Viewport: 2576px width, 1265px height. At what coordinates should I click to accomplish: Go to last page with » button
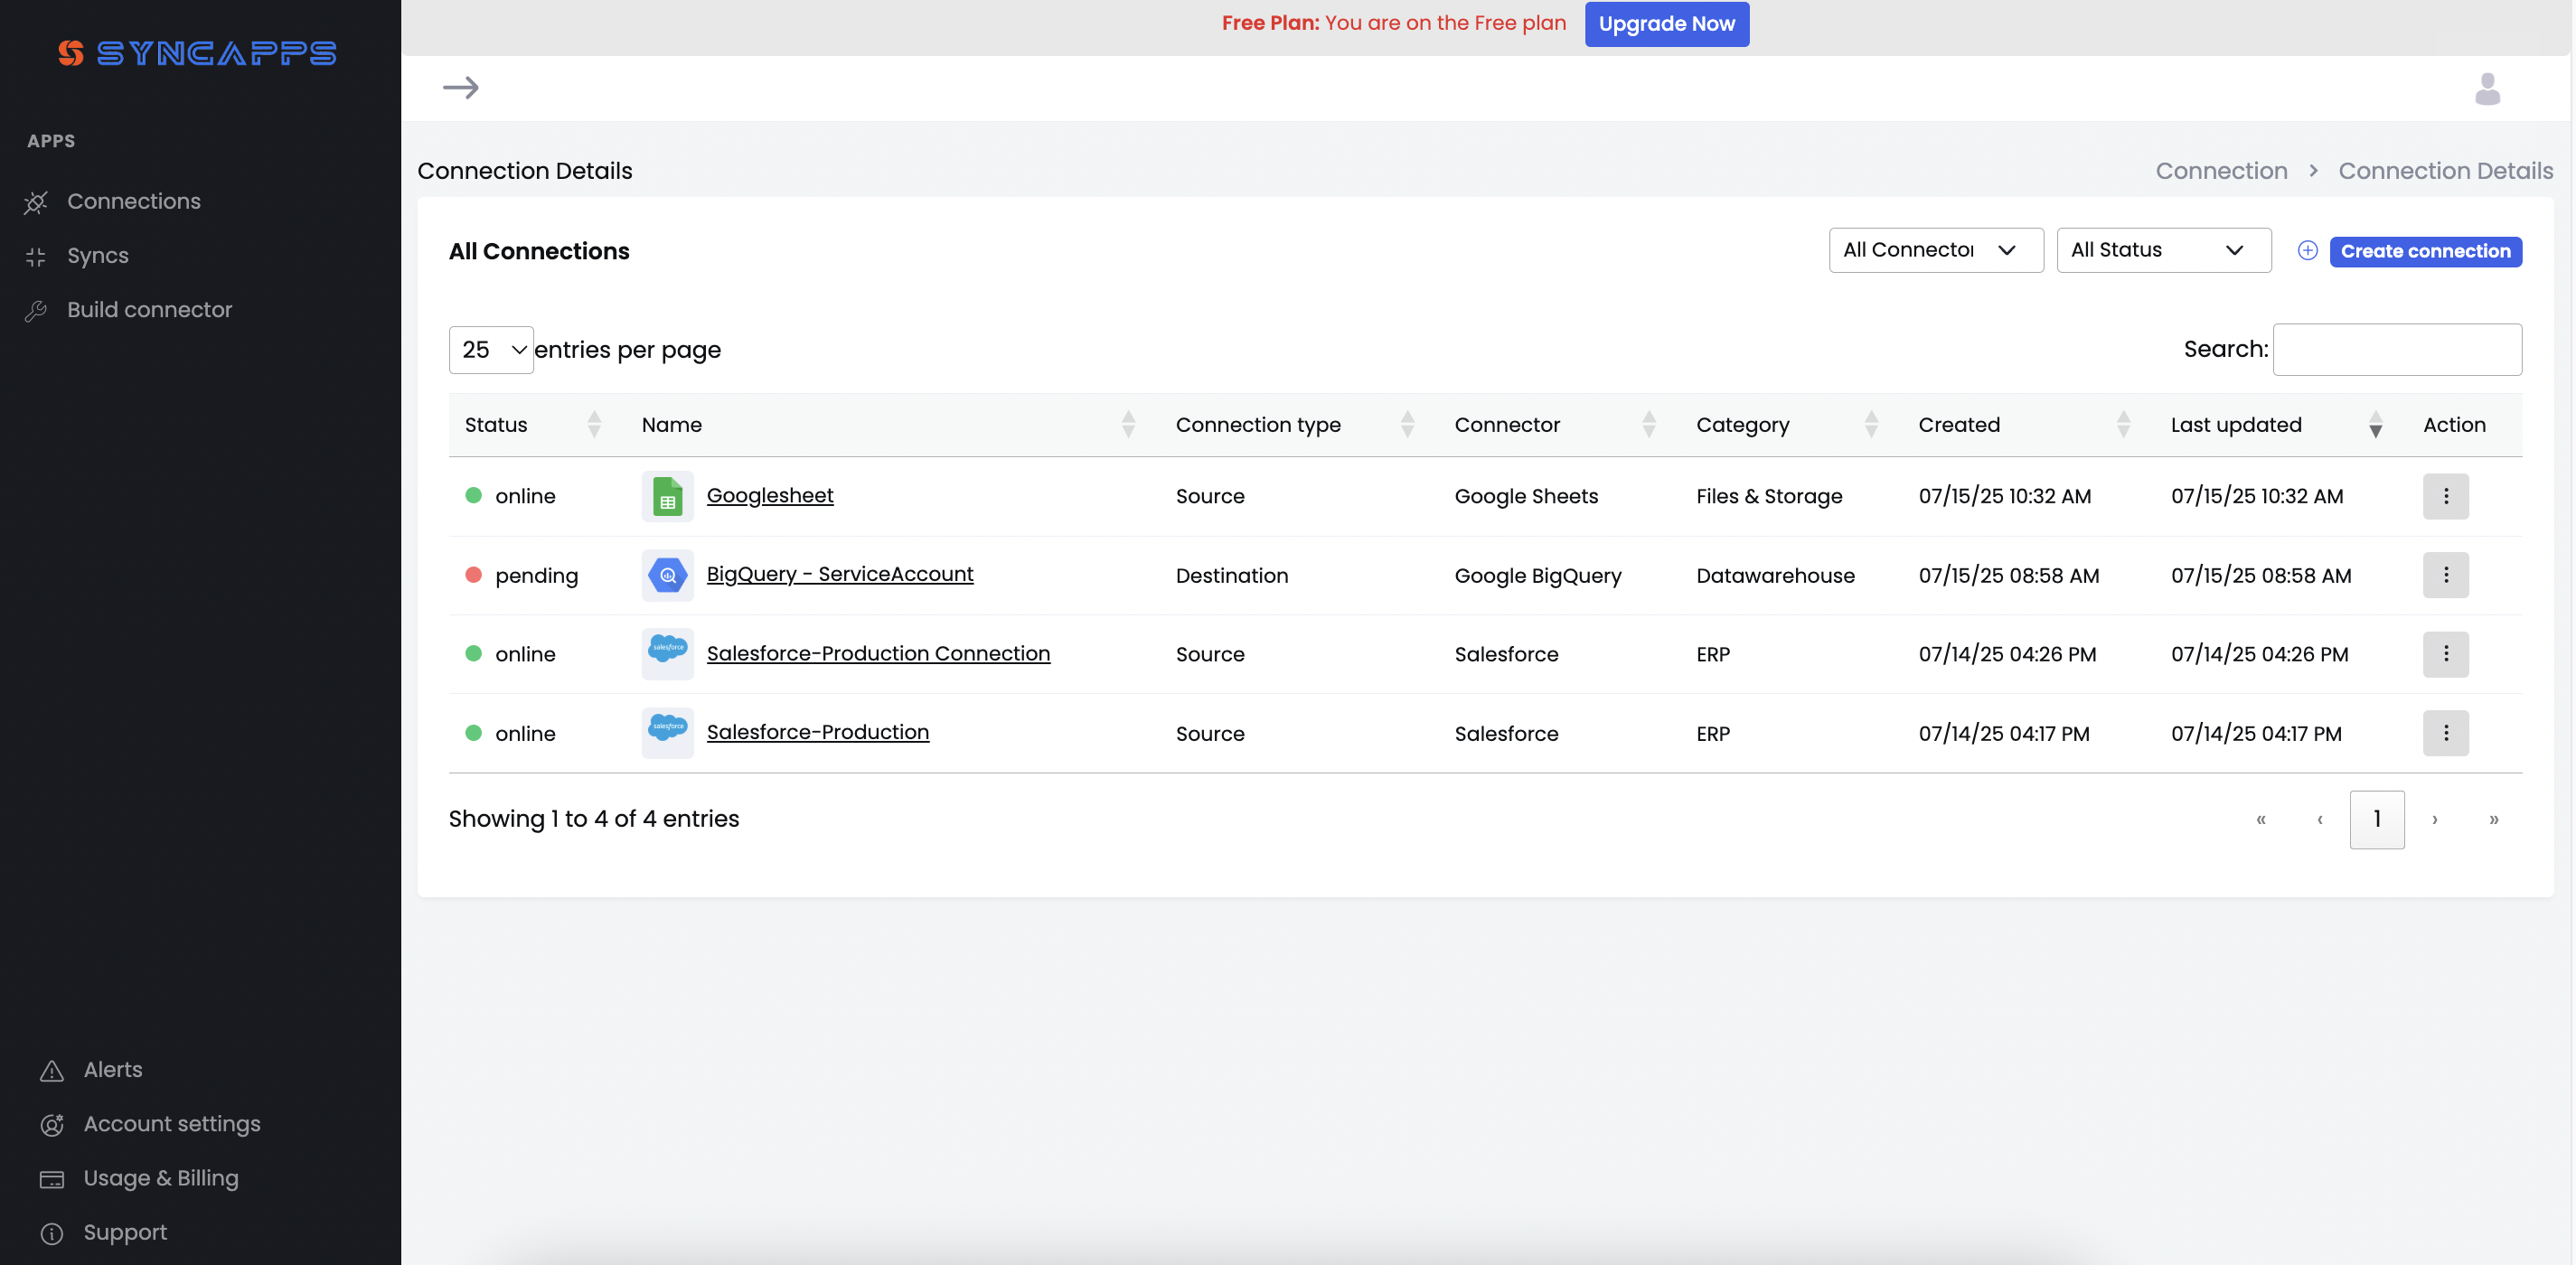(x=2494, y=820)
